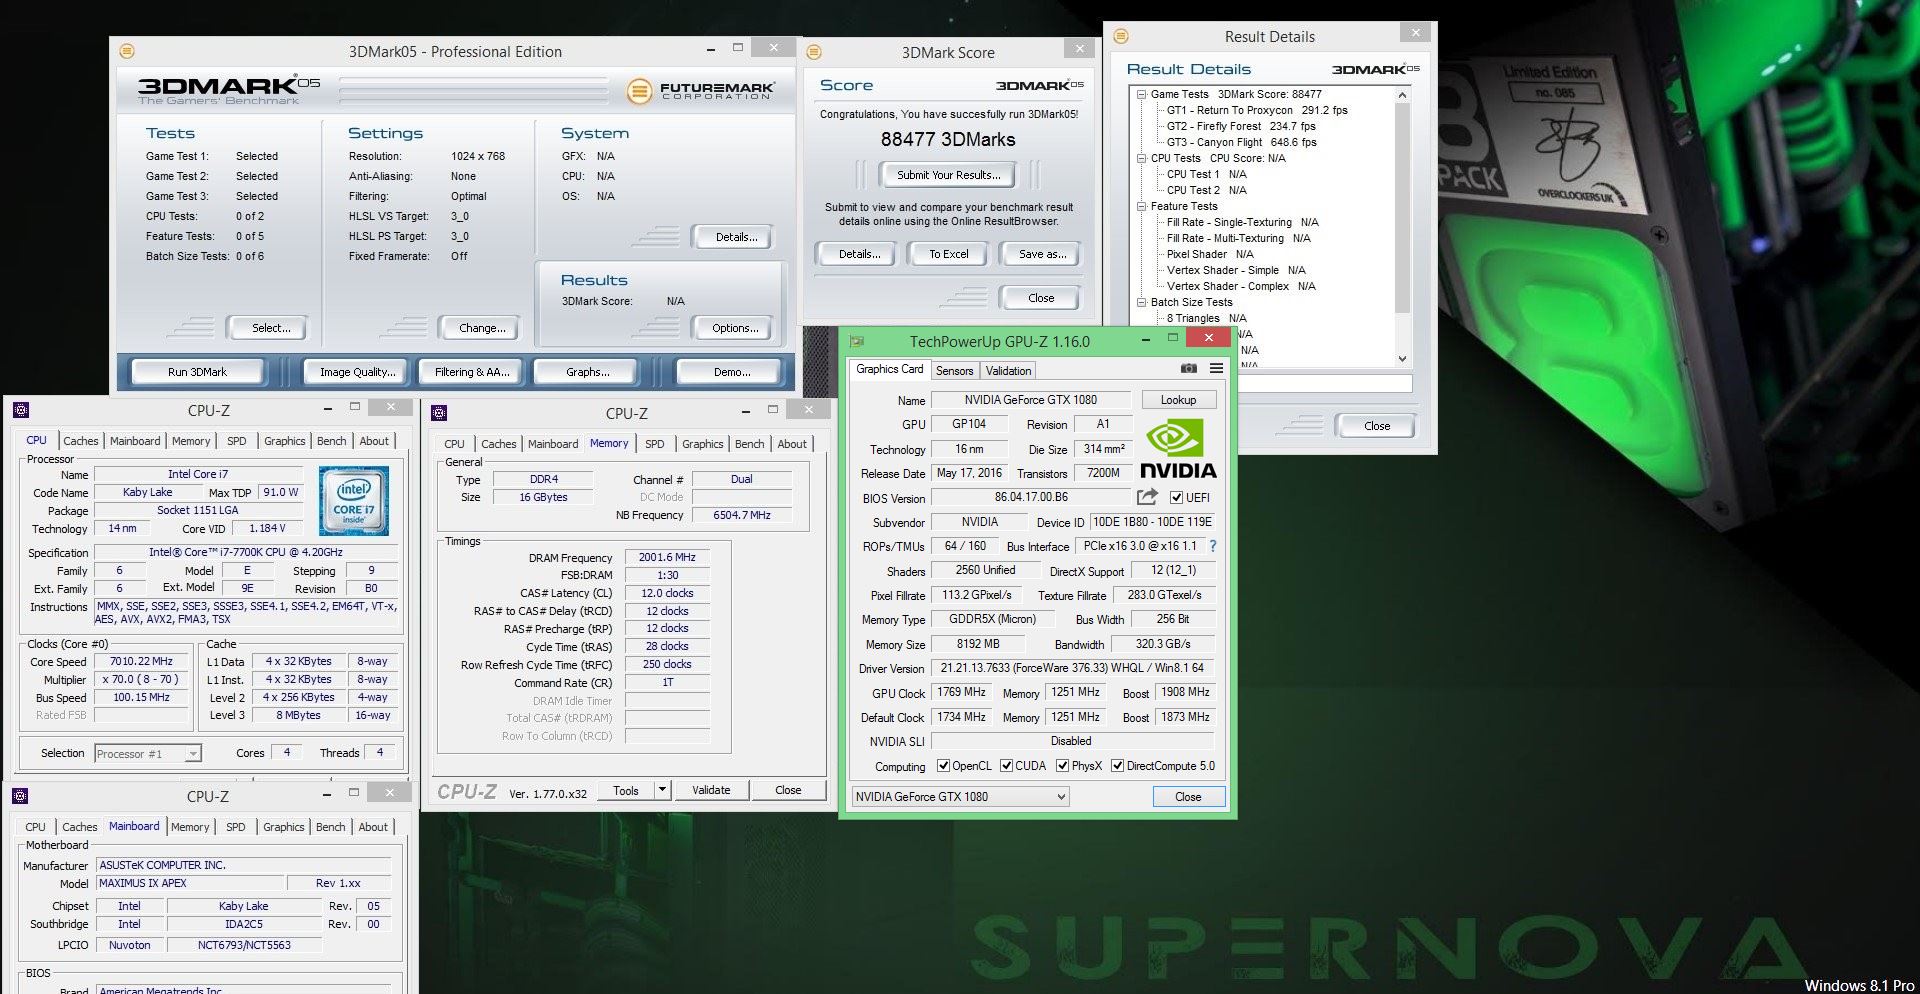Select the GT3 - Canyon Flight row
This screenshot has width=1920, height=994.
coord(1241,142)
